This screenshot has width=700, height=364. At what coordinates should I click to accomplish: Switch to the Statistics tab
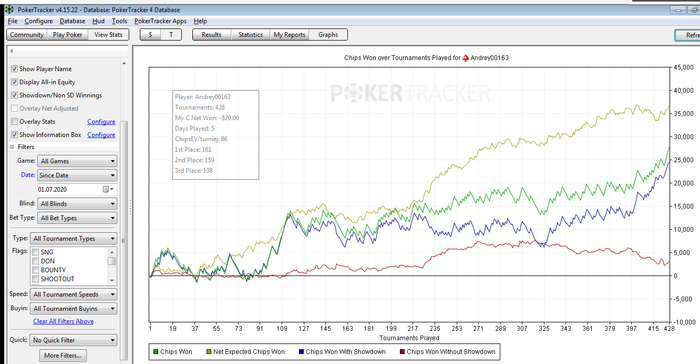point(250,35)
